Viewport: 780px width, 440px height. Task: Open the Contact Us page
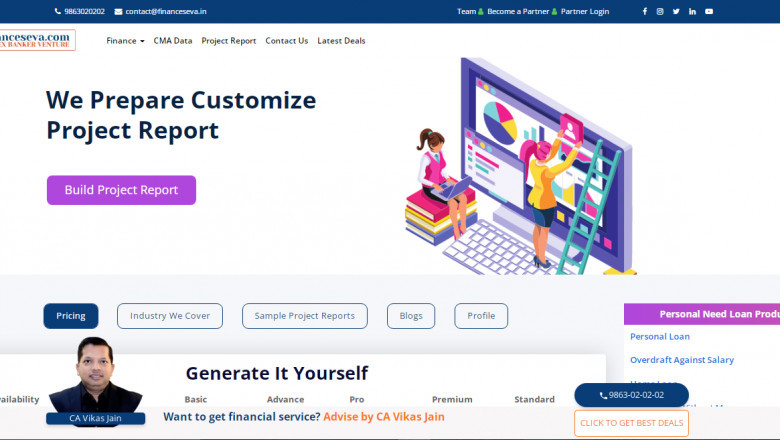pyautogui.click(x=286, y=41)
